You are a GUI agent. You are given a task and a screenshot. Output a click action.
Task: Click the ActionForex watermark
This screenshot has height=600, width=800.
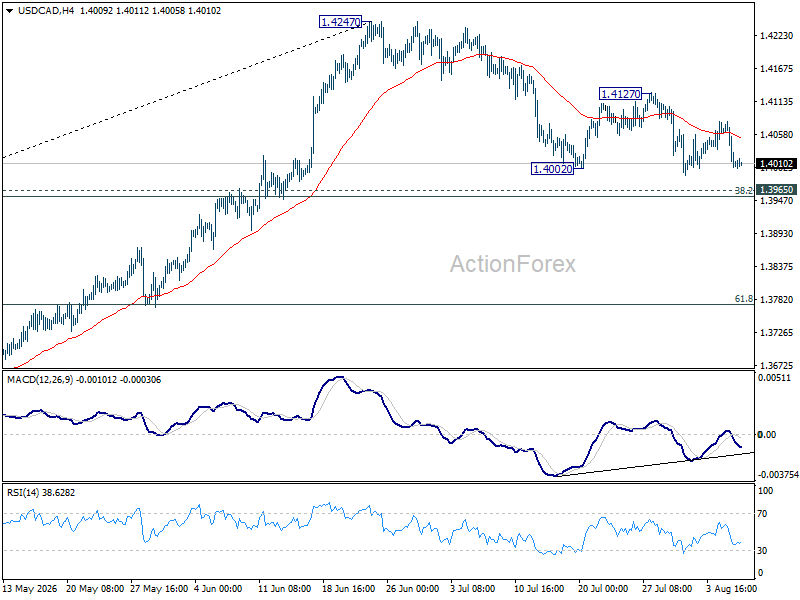(x=512, y=264)
